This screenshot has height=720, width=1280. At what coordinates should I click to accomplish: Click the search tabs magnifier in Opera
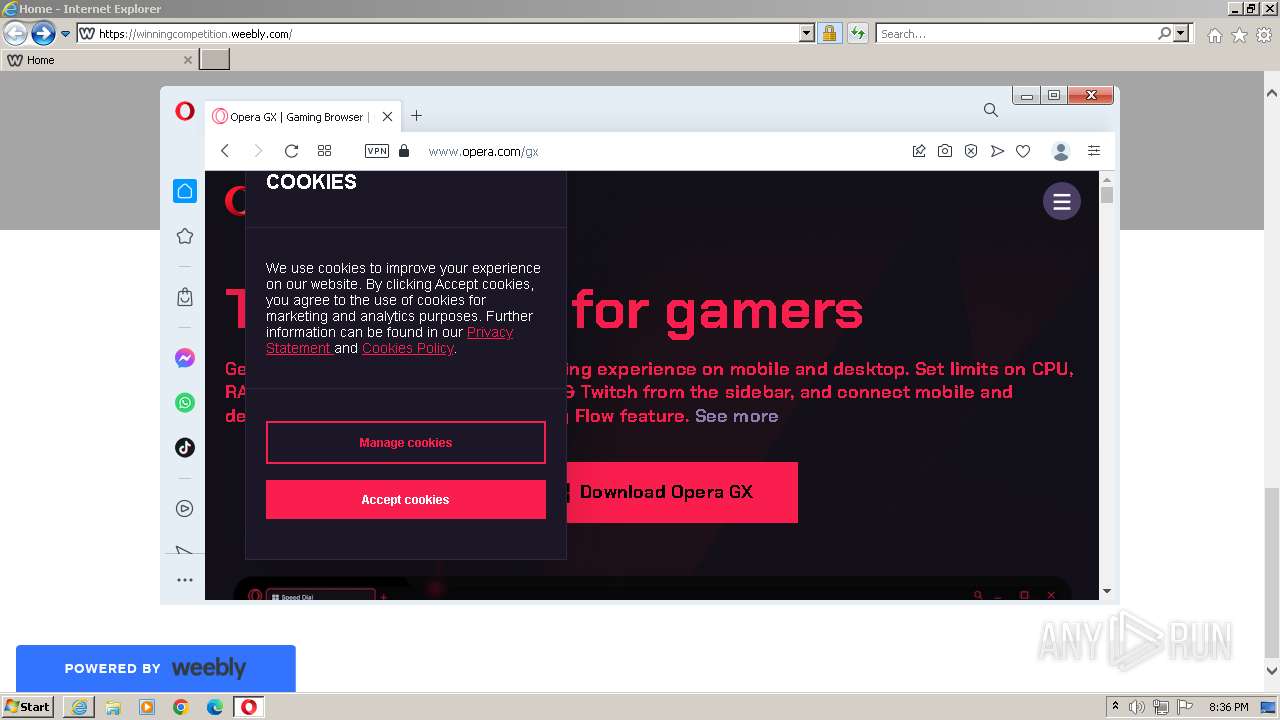(990, 110)
